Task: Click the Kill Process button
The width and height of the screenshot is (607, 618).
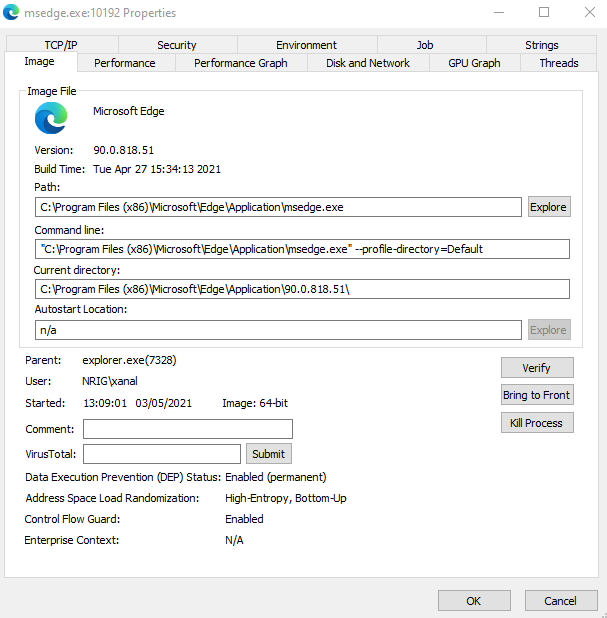Action: tap(537, 423)
